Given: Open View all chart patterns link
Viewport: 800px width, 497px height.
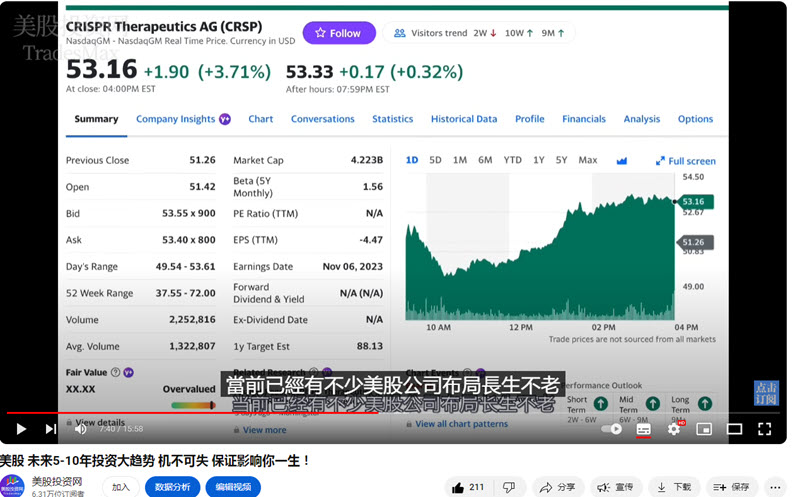Looking at the screenshot, I should [x=461, y=424].
